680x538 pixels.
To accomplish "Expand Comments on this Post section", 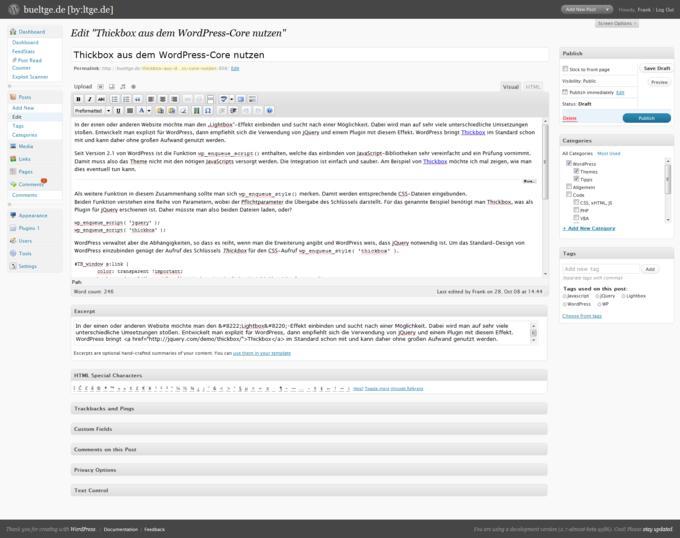I will pos(309,450).
